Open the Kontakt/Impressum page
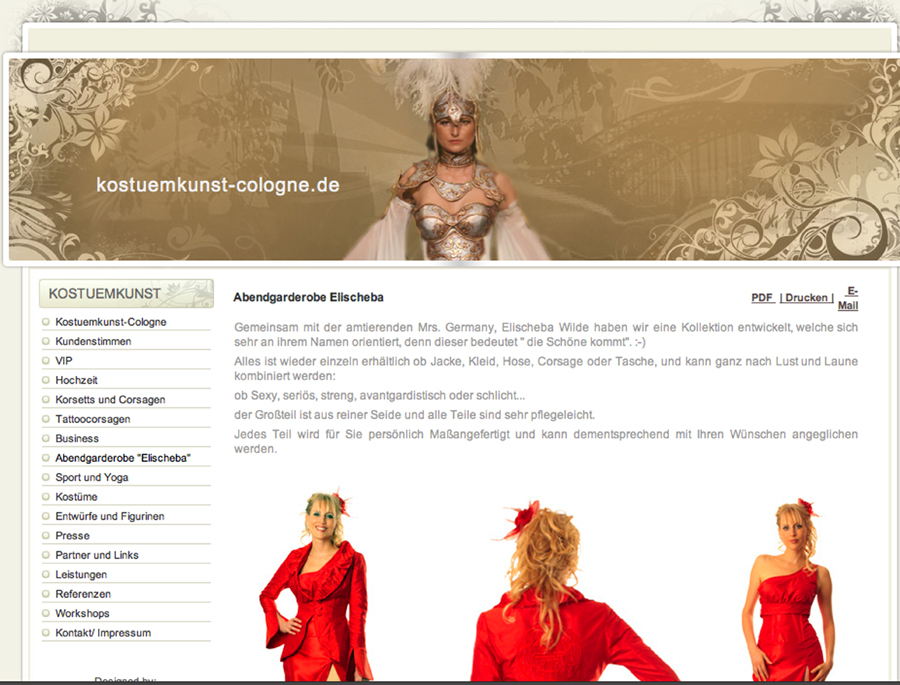Screen dimensions: 900x685 105,632
